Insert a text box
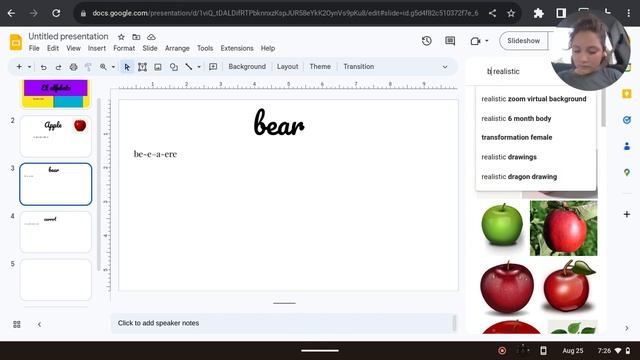640x360 pixels. (x=142, y=67)
